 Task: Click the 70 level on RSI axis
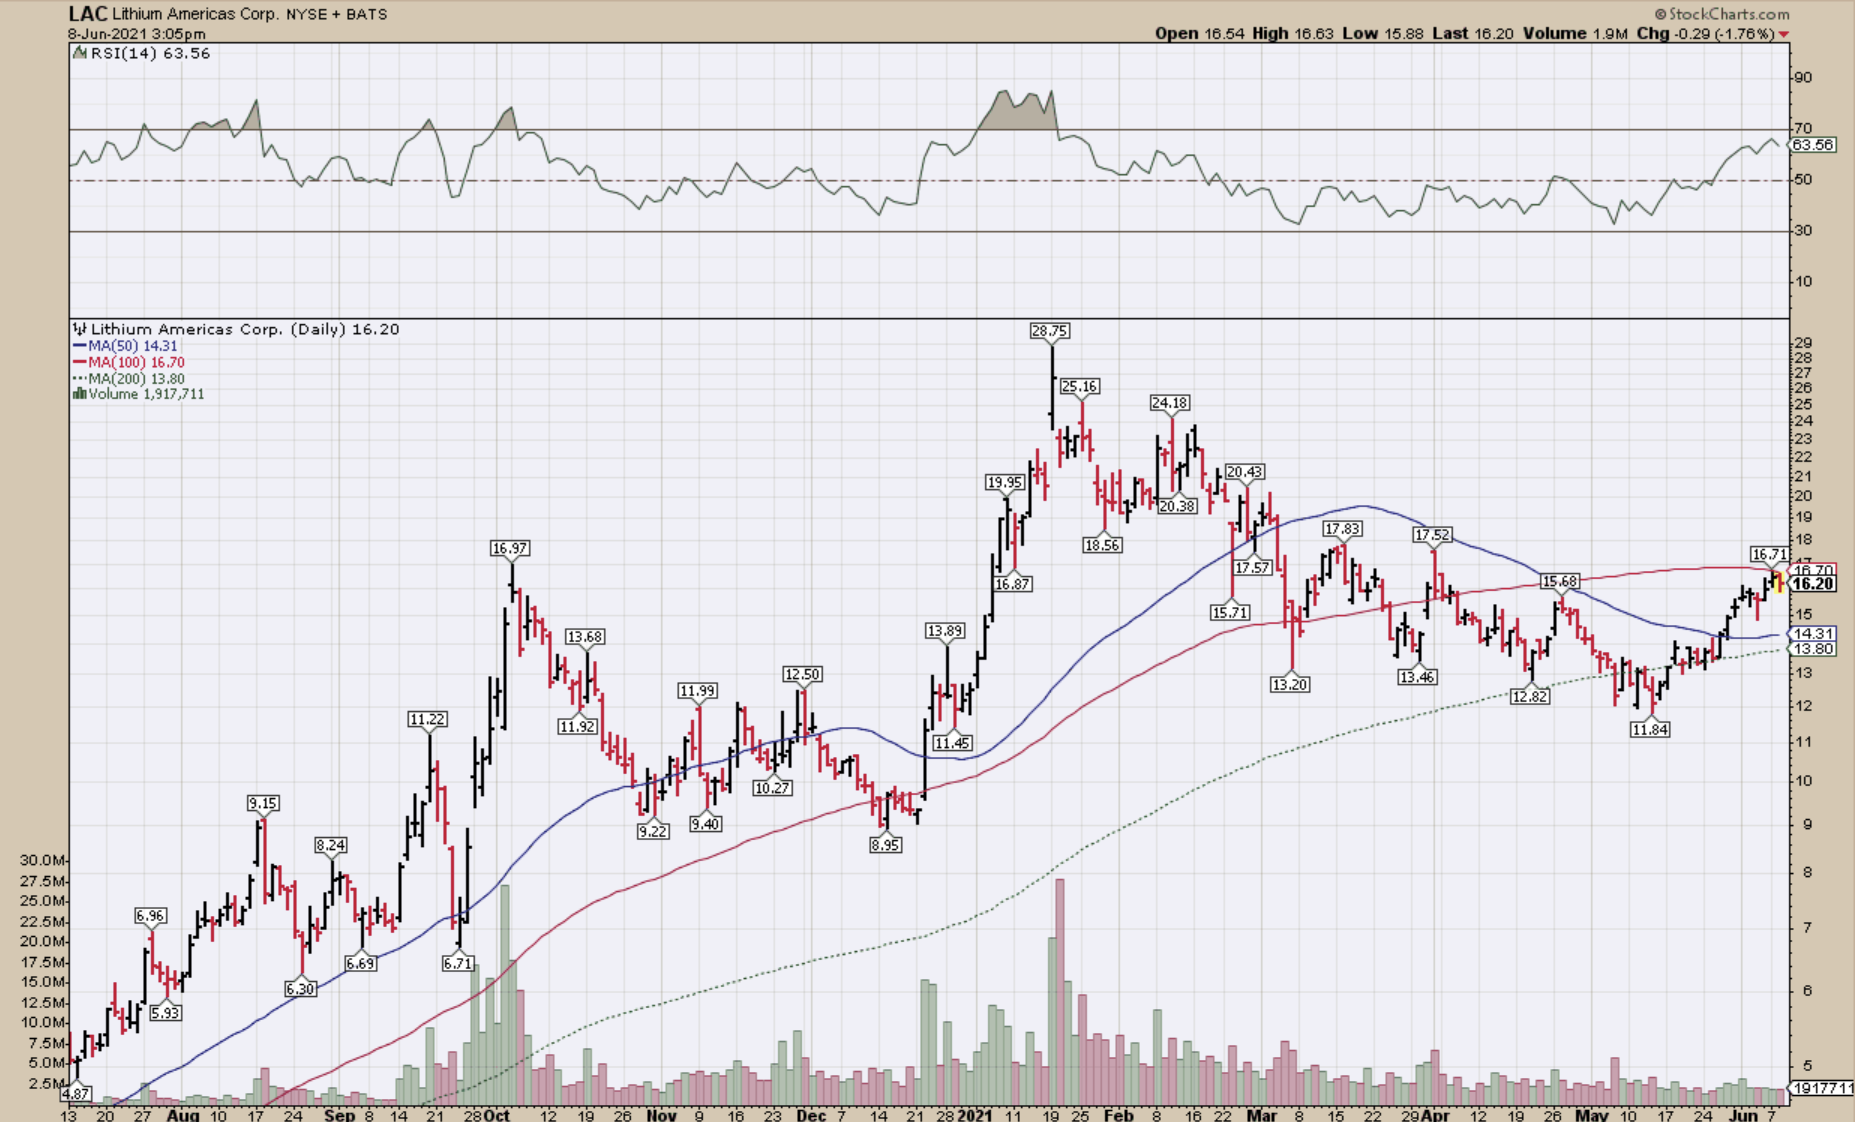click(1803, 128)
